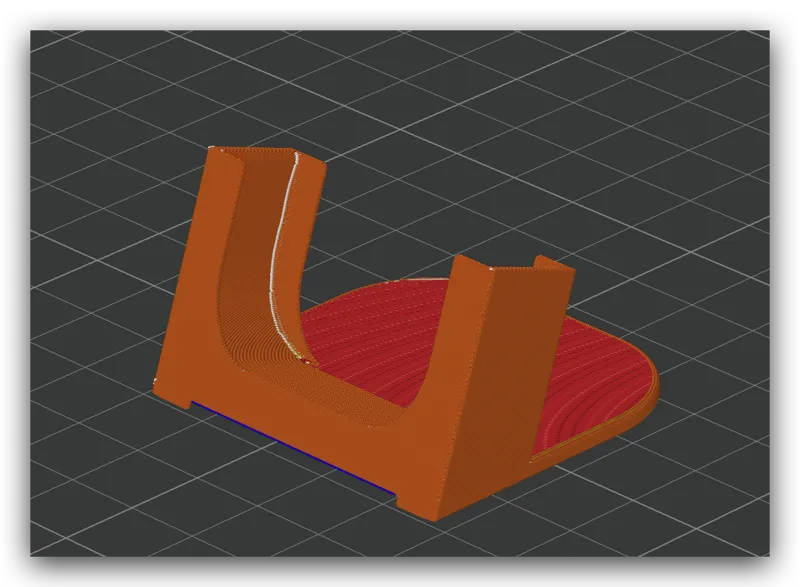Click the blue edge line under the model
The width and height of the screenshot is (800, 587).
pyautogui.click(x=293, y=448)
